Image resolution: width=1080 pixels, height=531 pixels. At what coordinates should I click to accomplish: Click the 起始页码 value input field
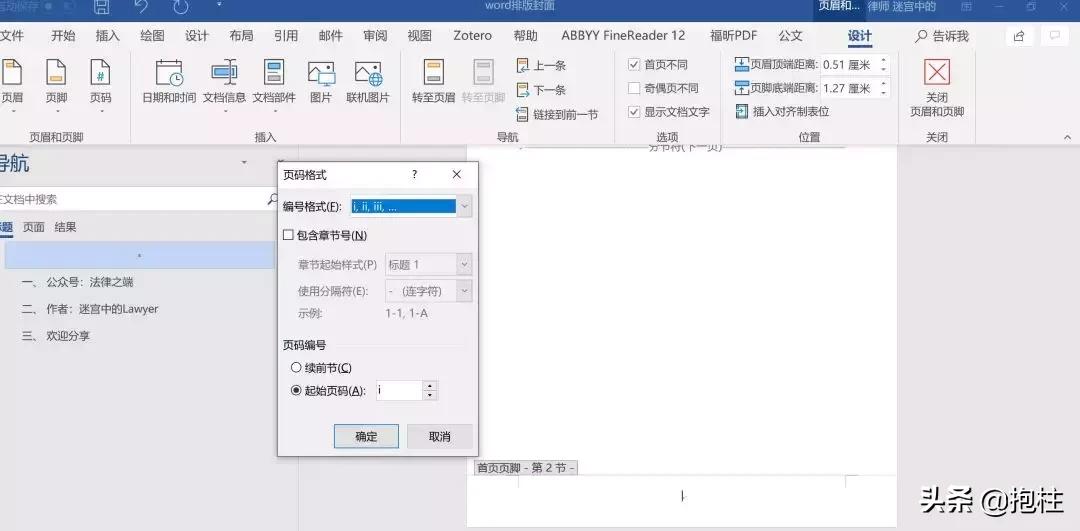pyautogui.click(x=399, y=391)
